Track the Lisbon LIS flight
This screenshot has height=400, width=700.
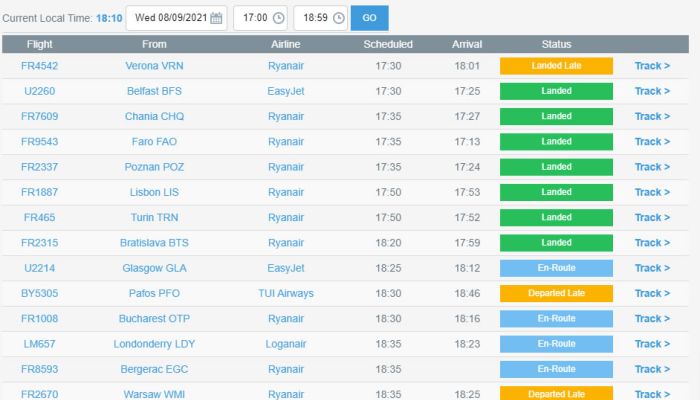coord(652,192)
